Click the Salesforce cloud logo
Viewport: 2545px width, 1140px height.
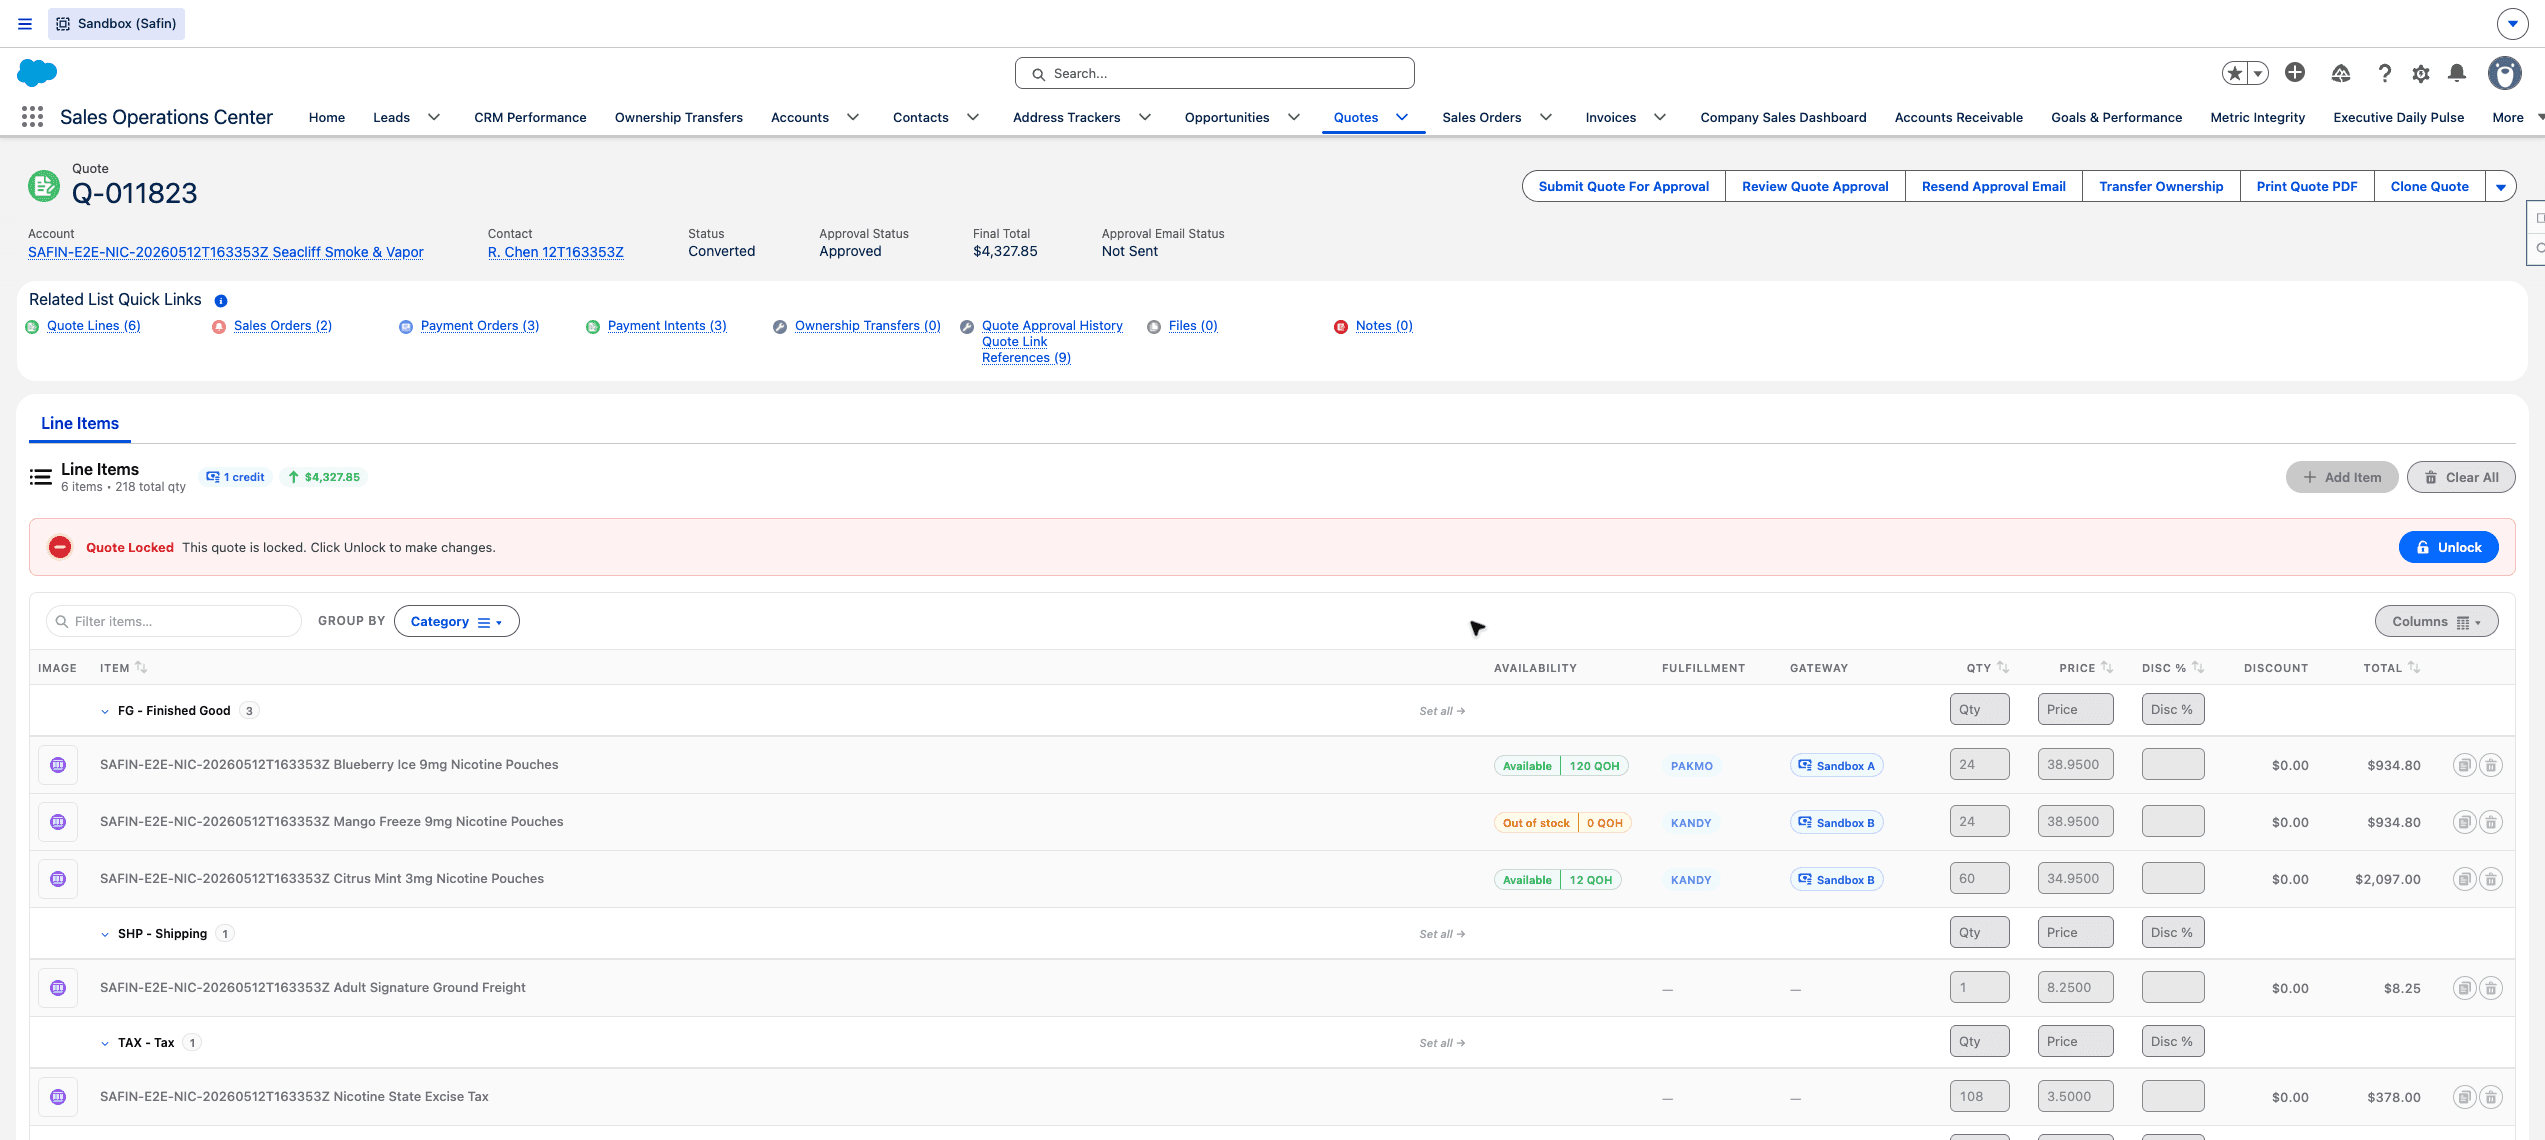[37, 73]
